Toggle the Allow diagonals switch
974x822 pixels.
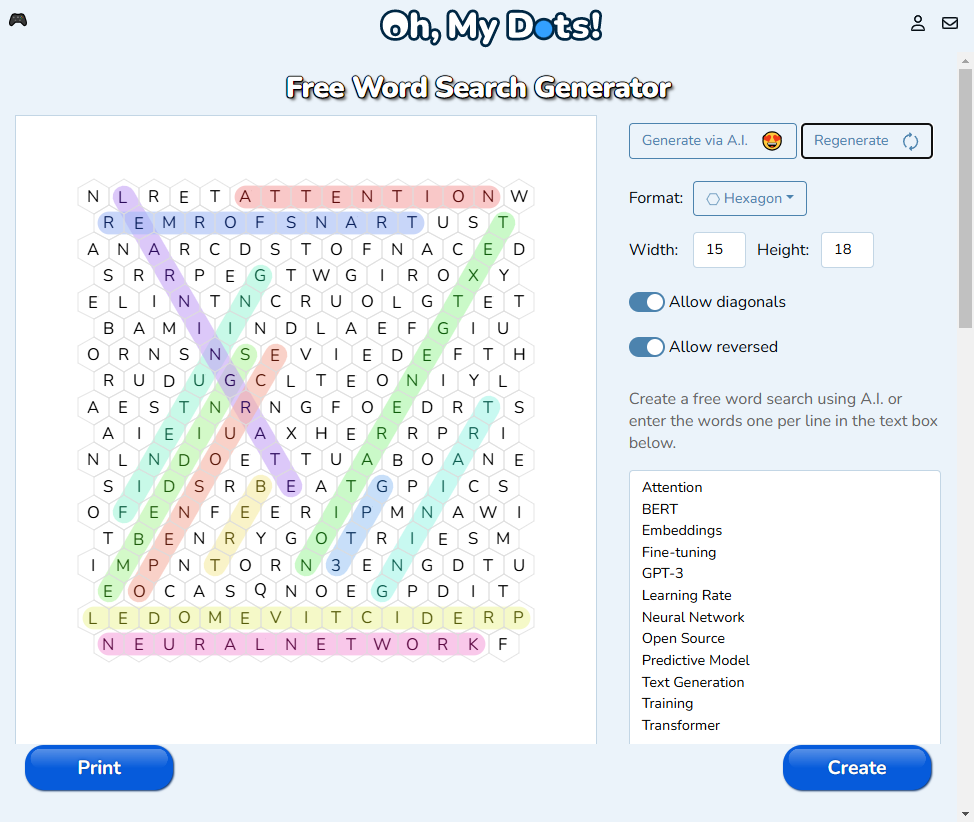[x=647, y=302]
